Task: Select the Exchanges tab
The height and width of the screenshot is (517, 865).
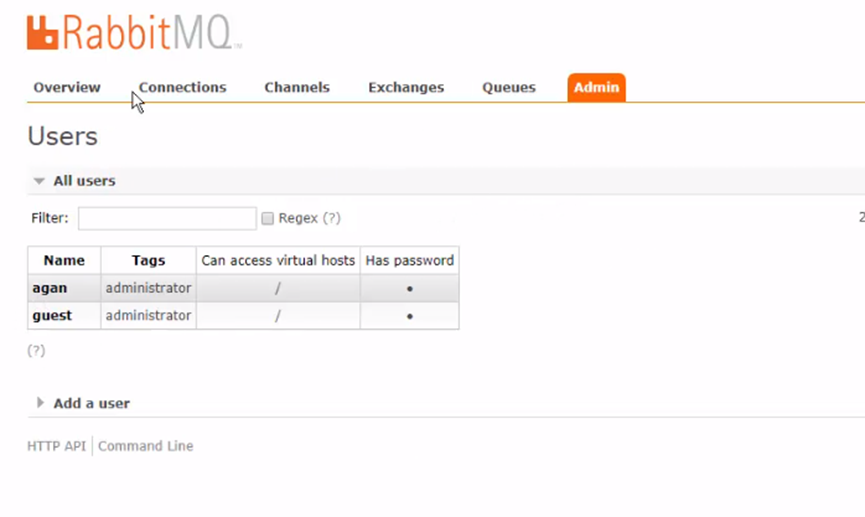Action: 406,87
